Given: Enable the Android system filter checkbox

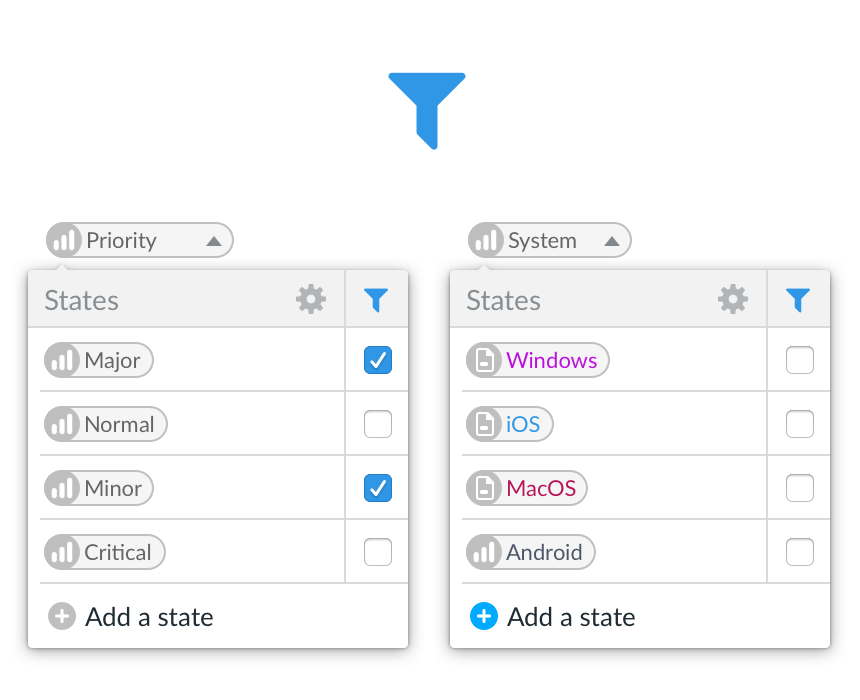Looking at the screenshot, I should coord(800,552).
